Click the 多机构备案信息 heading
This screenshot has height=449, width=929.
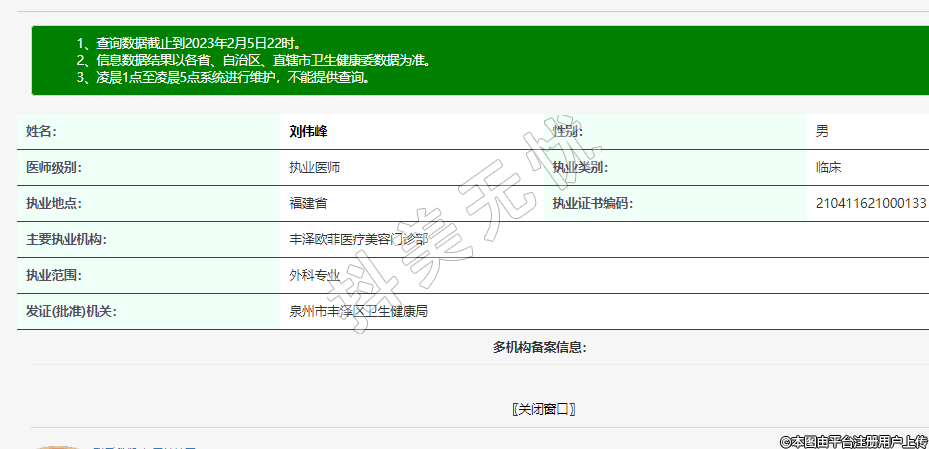tap(539, 347)
